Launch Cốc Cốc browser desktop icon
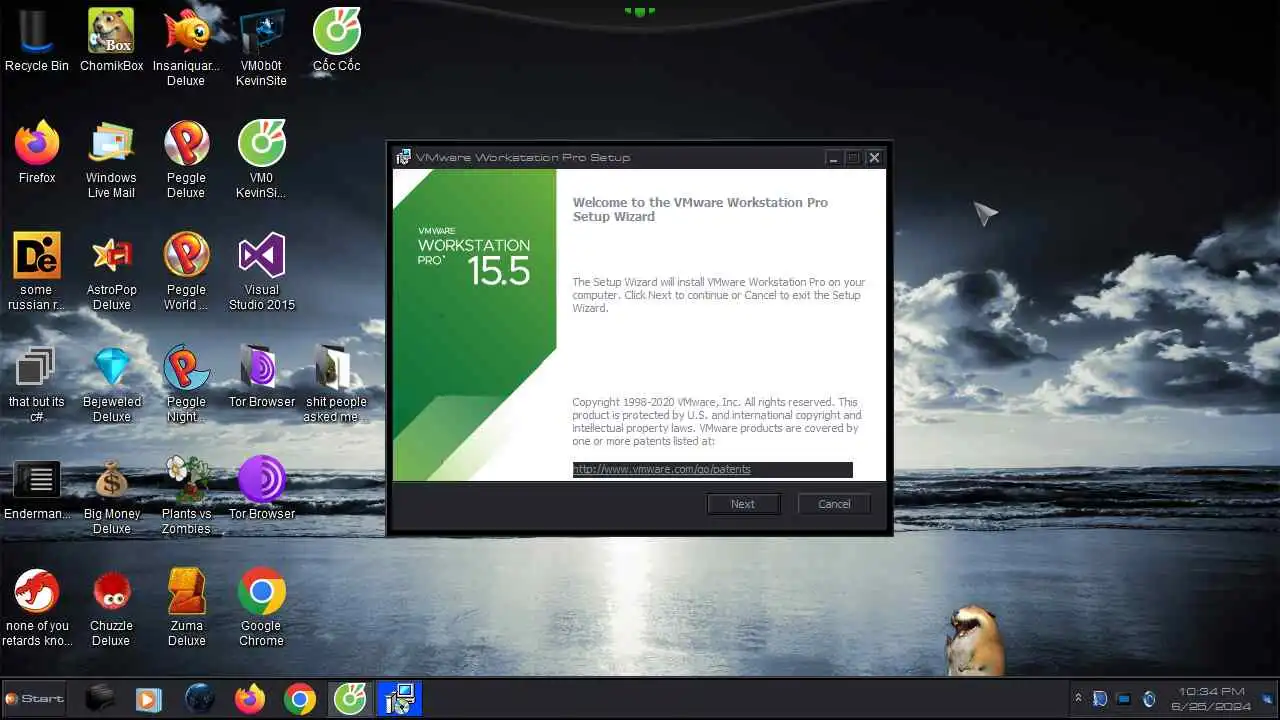The height and width of the screenshot is (720, 1280). click(x=336, y=41)
